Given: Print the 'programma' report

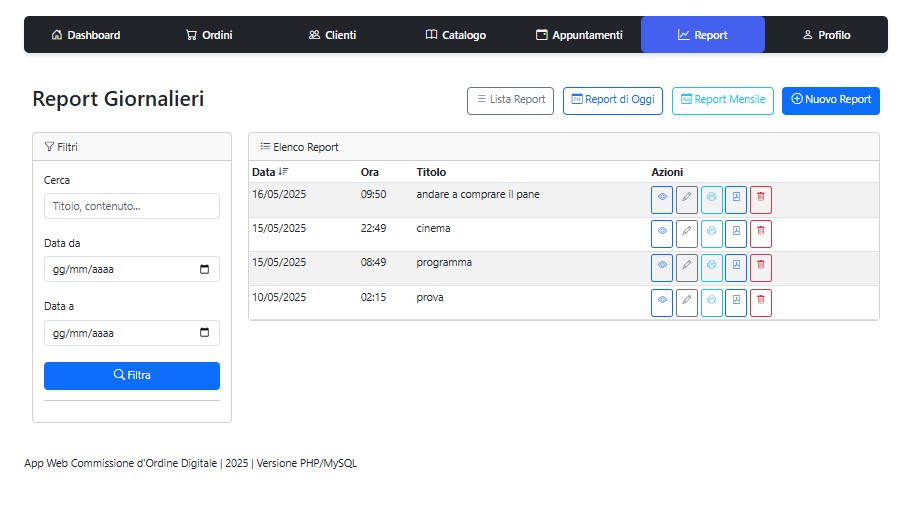Looking at the screenshot, I should pyautogui.click(x=711, y=268).
